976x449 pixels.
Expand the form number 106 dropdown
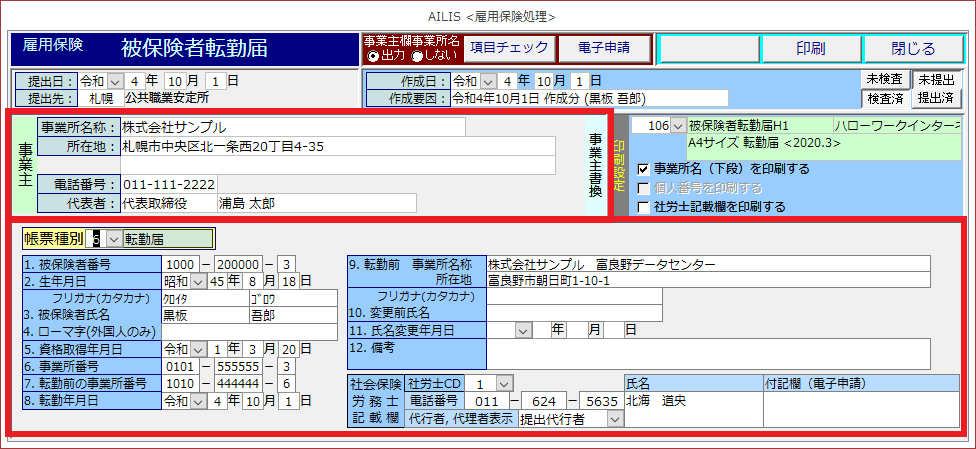coord(678,126)
